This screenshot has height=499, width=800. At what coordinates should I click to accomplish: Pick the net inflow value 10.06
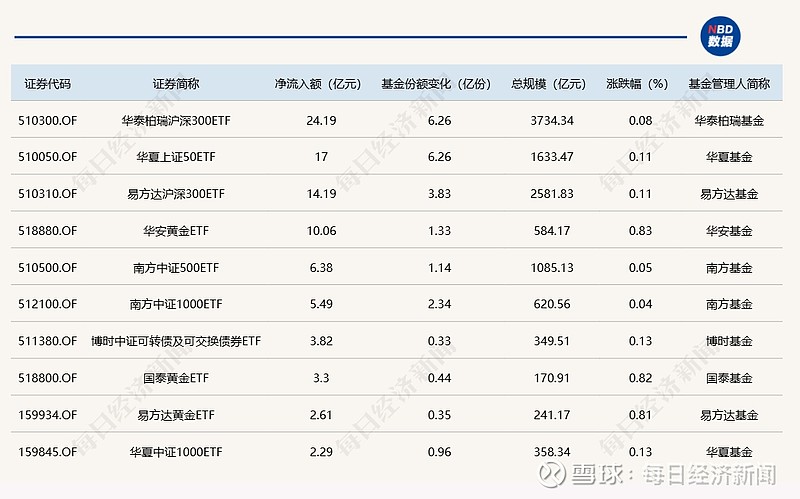point(321,231)
